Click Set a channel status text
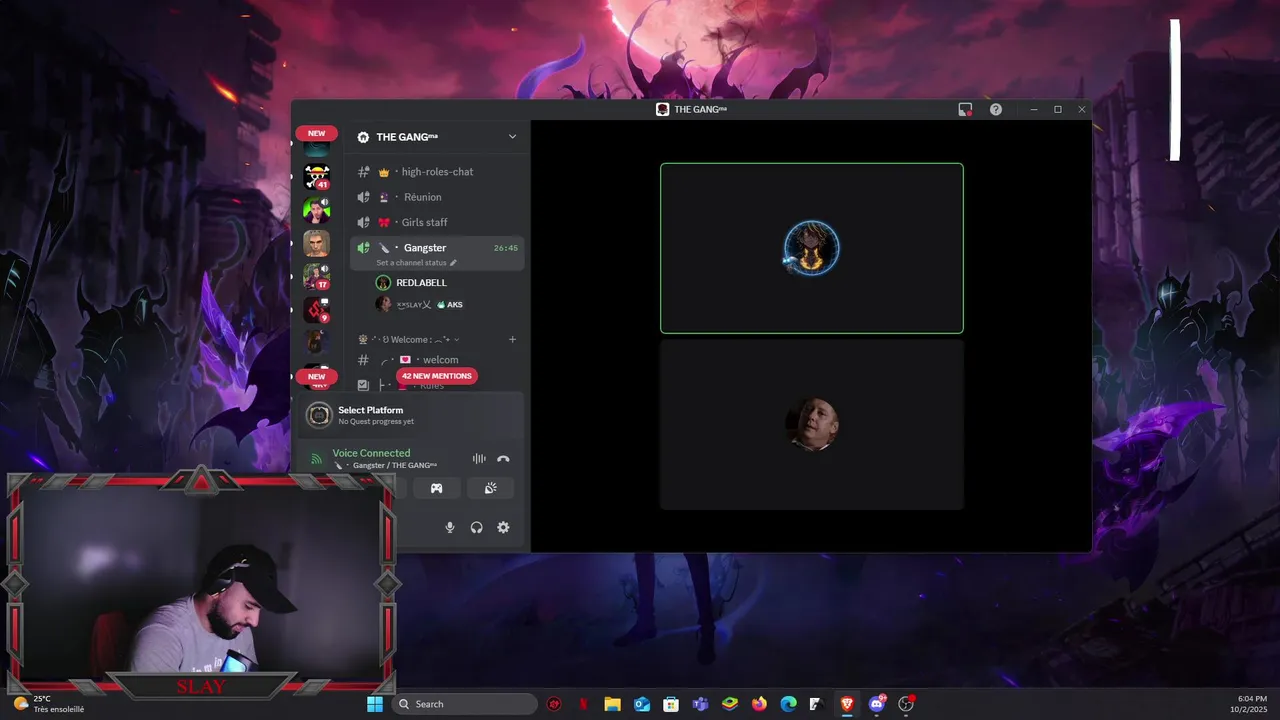 411,263
